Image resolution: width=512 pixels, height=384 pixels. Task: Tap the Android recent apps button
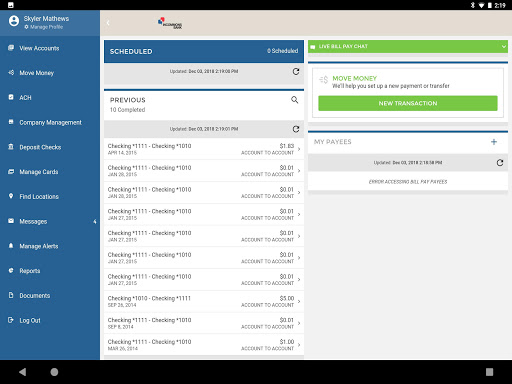[489, 372]
